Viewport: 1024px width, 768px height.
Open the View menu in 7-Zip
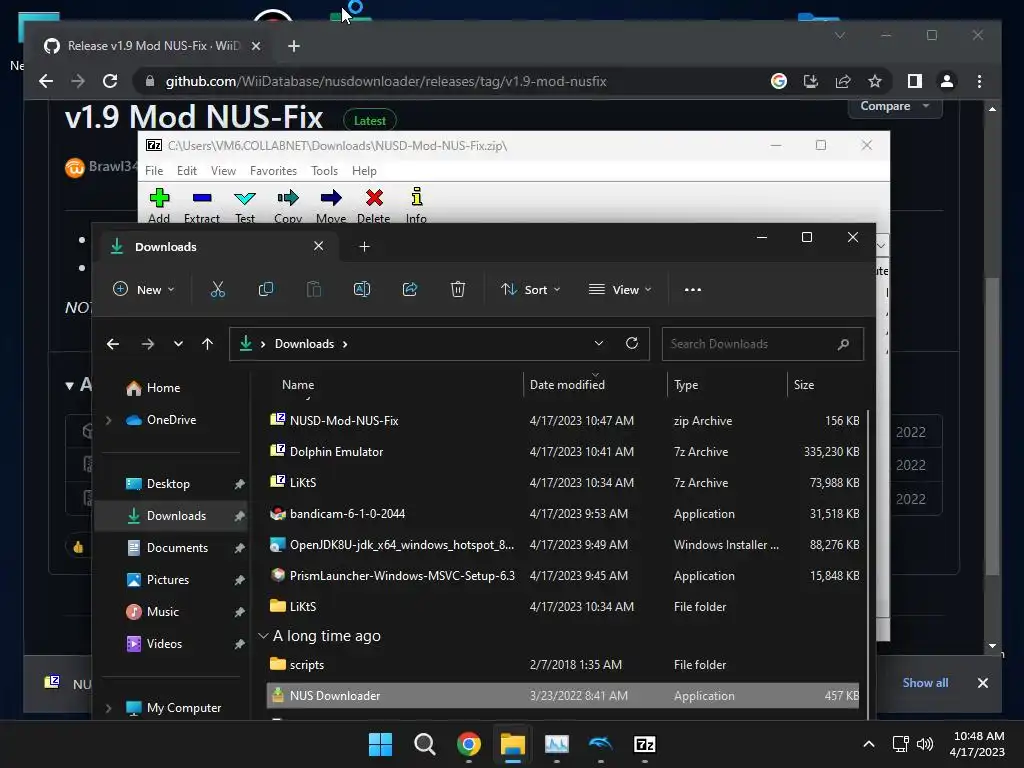click(223, 171)
